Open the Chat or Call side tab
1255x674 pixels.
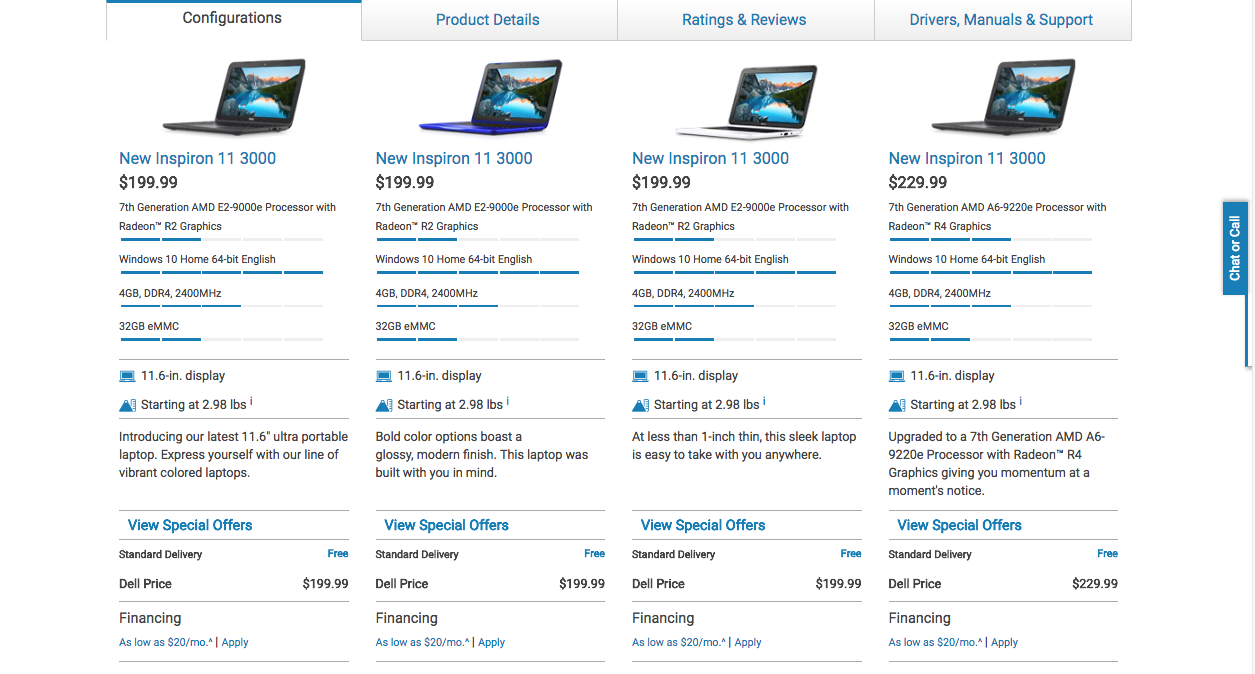click(x=1235, y=248)
